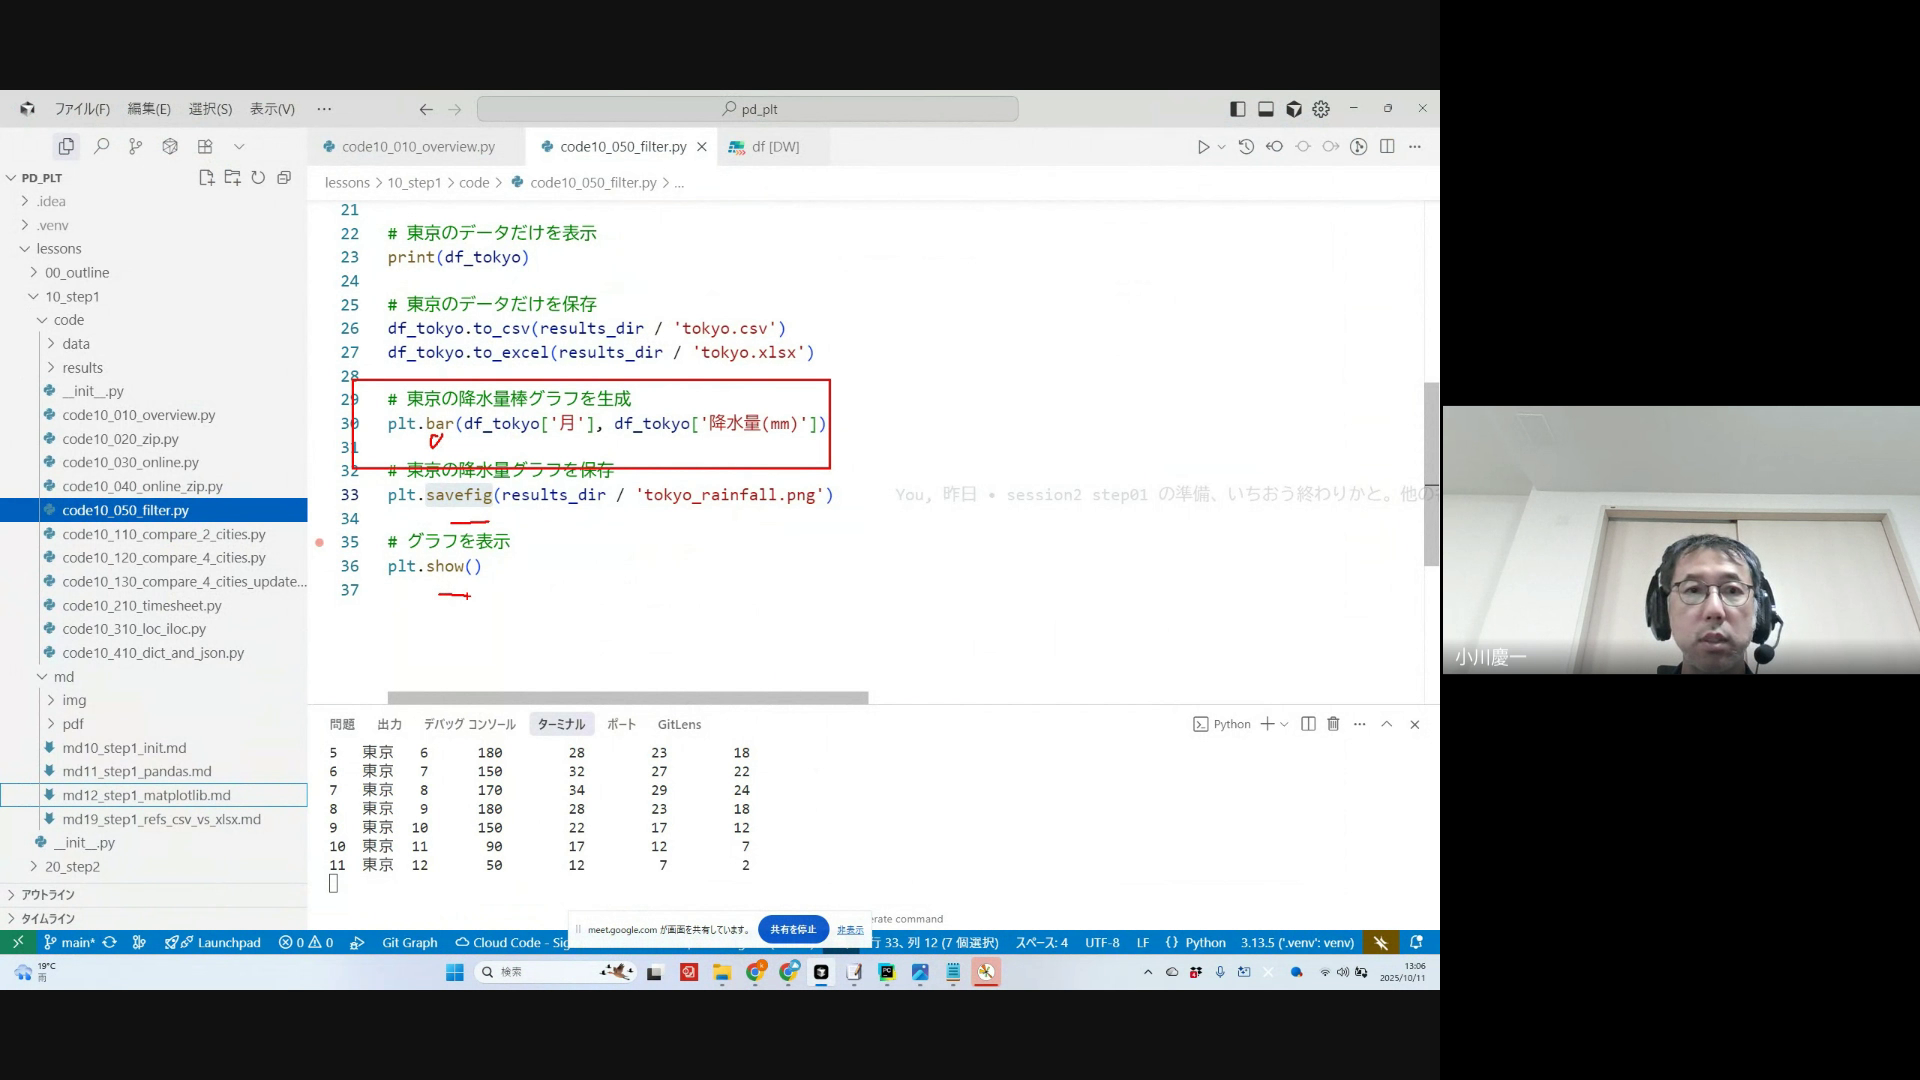Screen dimensions: 1920x1080
Task: Toggle the breakpoint on line 35
Action: point(320,542)
